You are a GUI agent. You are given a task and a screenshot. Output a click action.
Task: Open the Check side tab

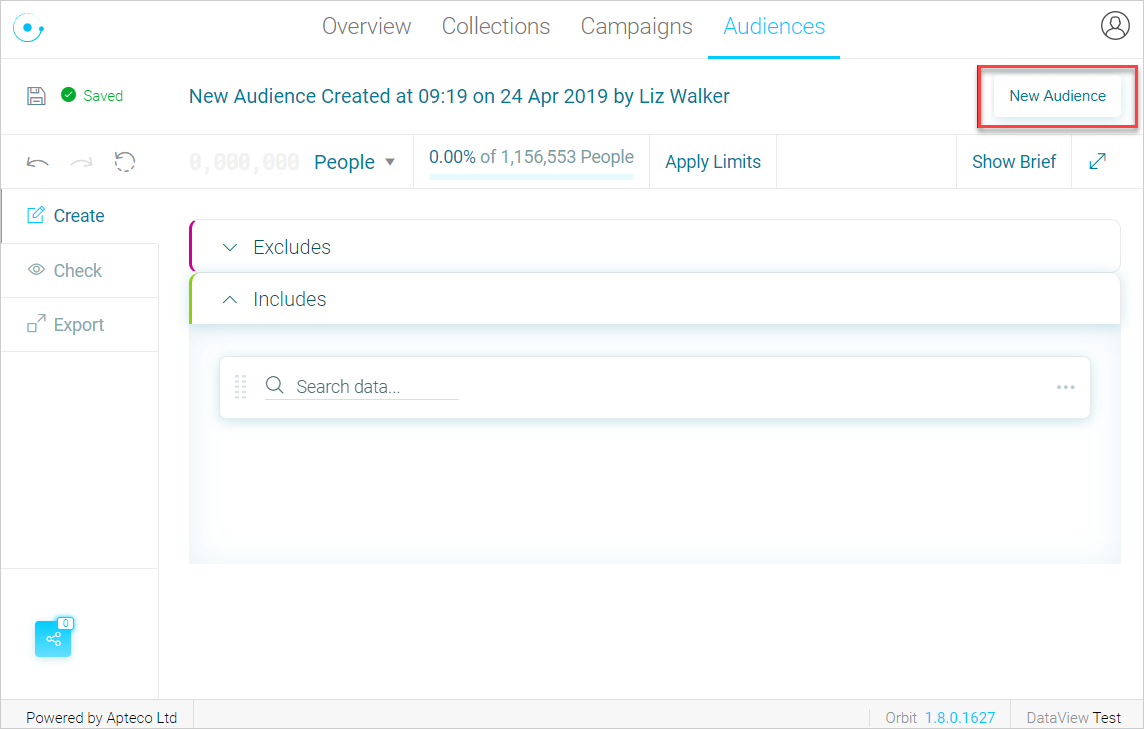point(80,271)
